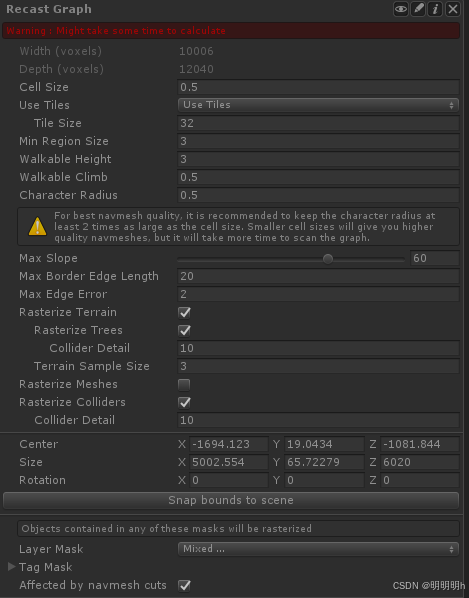Click the Rotation Y field
Screen dimensions: 469x598
[x=324, y=480]
